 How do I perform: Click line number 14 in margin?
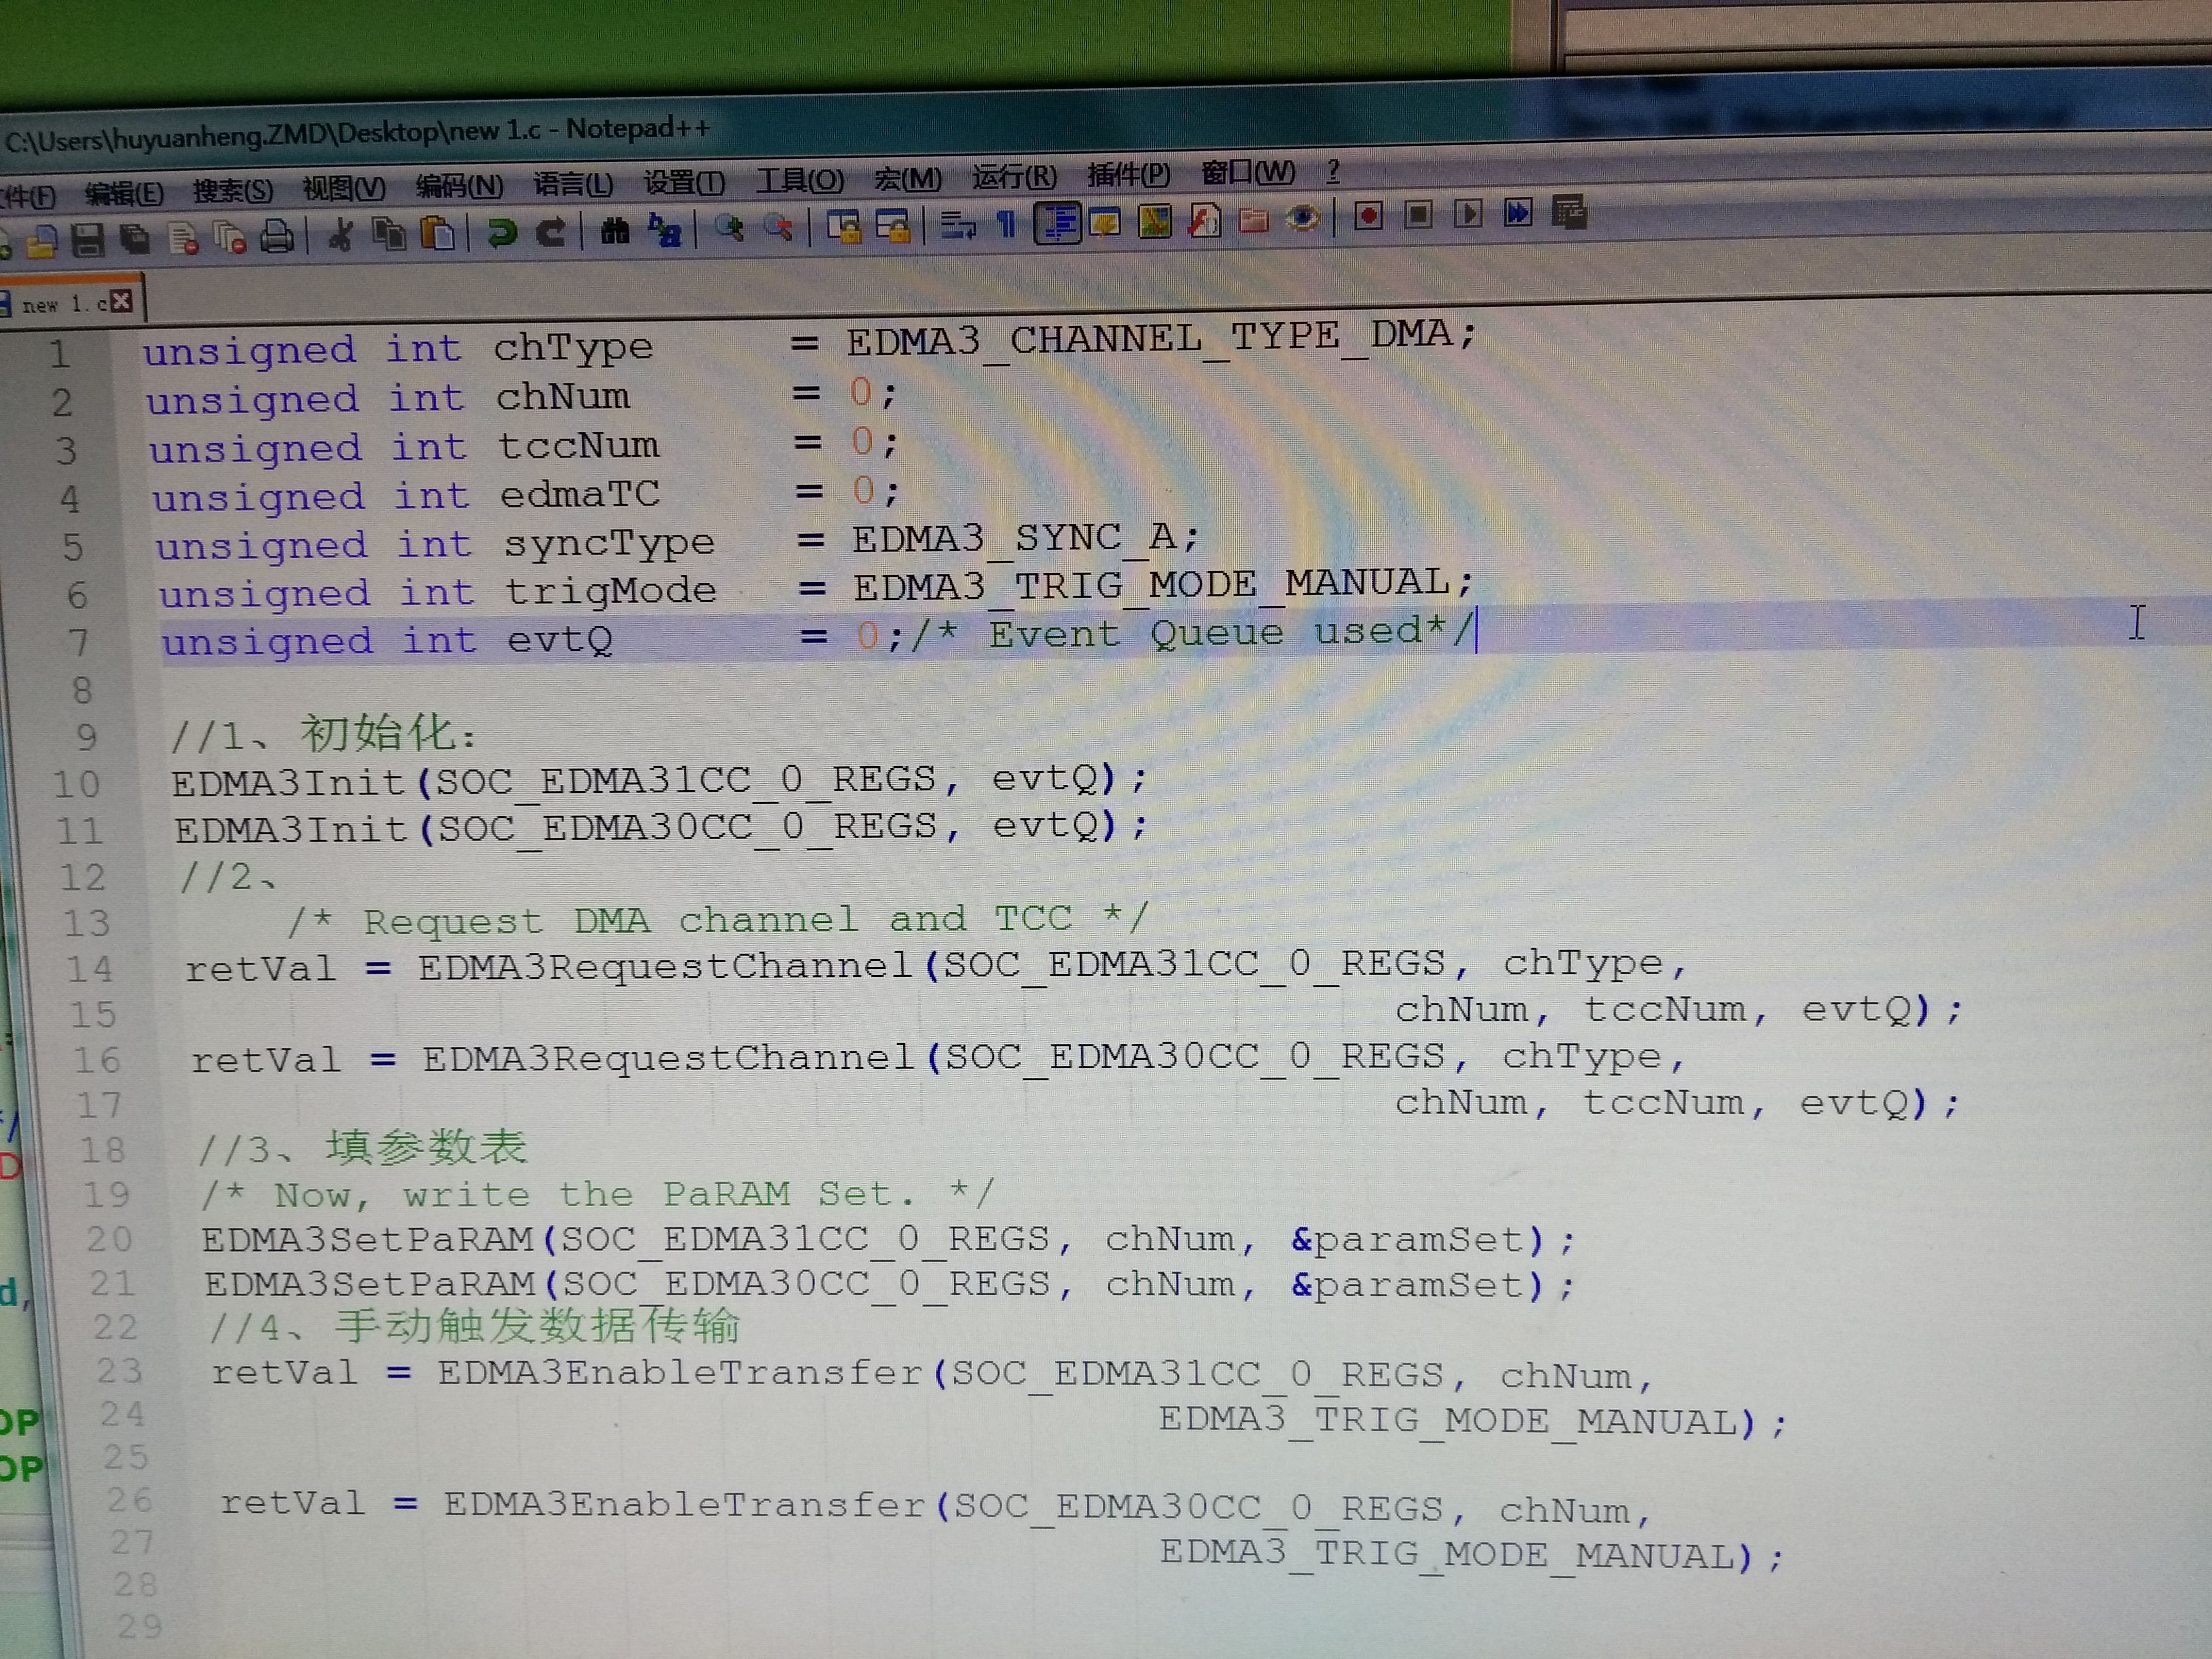90,968
